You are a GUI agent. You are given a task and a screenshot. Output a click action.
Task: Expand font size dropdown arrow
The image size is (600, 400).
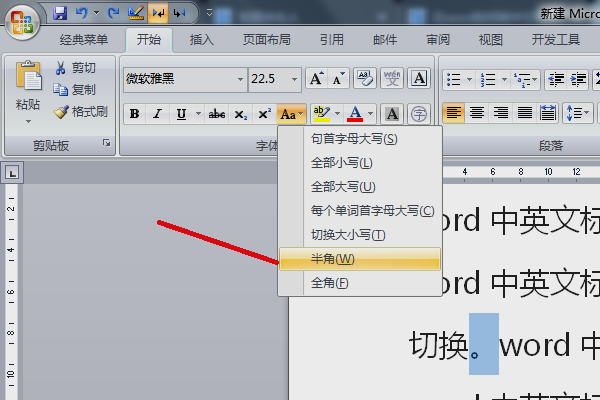coord(294,79)
